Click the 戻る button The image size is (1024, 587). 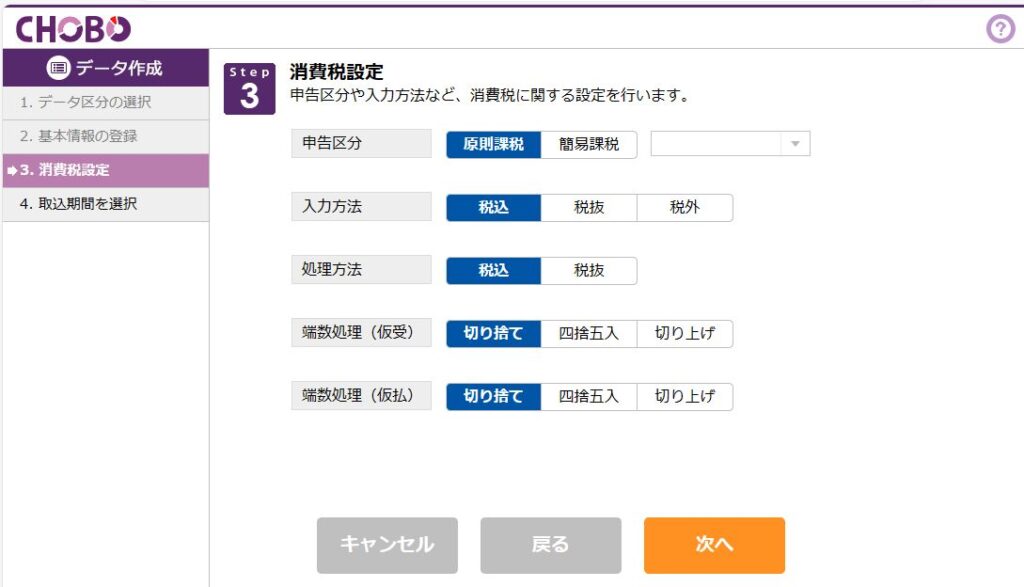tap(551, 545)
